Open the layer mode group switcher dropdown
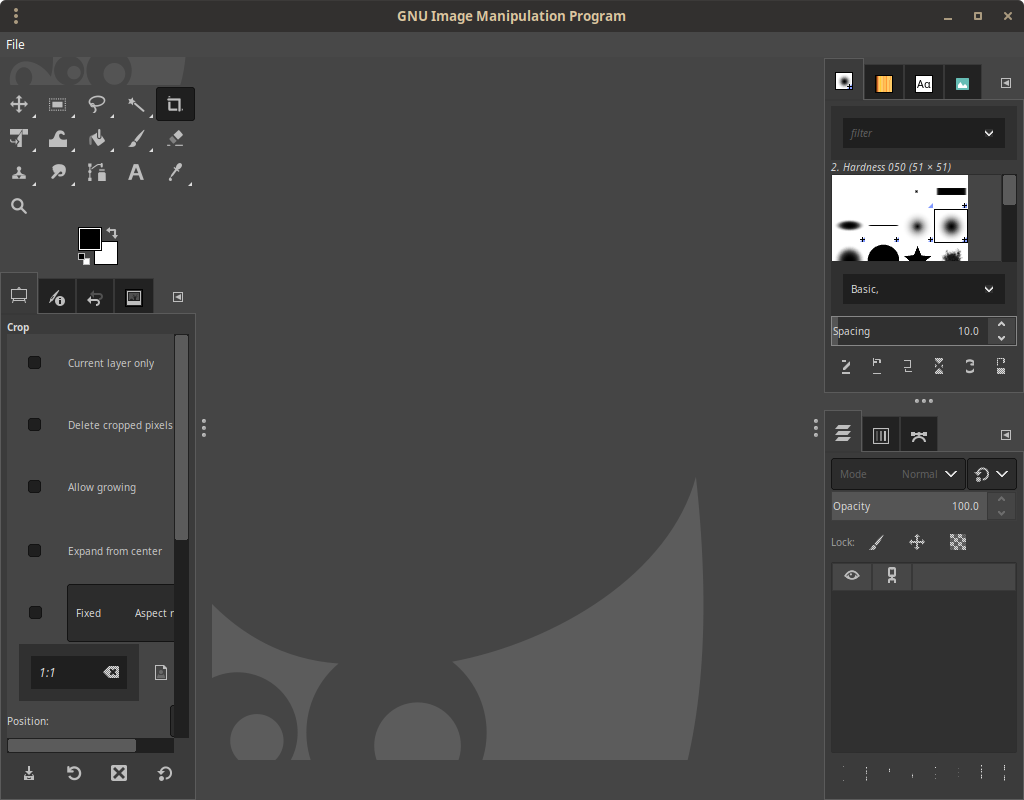Image resolution: width=1024 pixels, height=800 pixels. point(991,474)
